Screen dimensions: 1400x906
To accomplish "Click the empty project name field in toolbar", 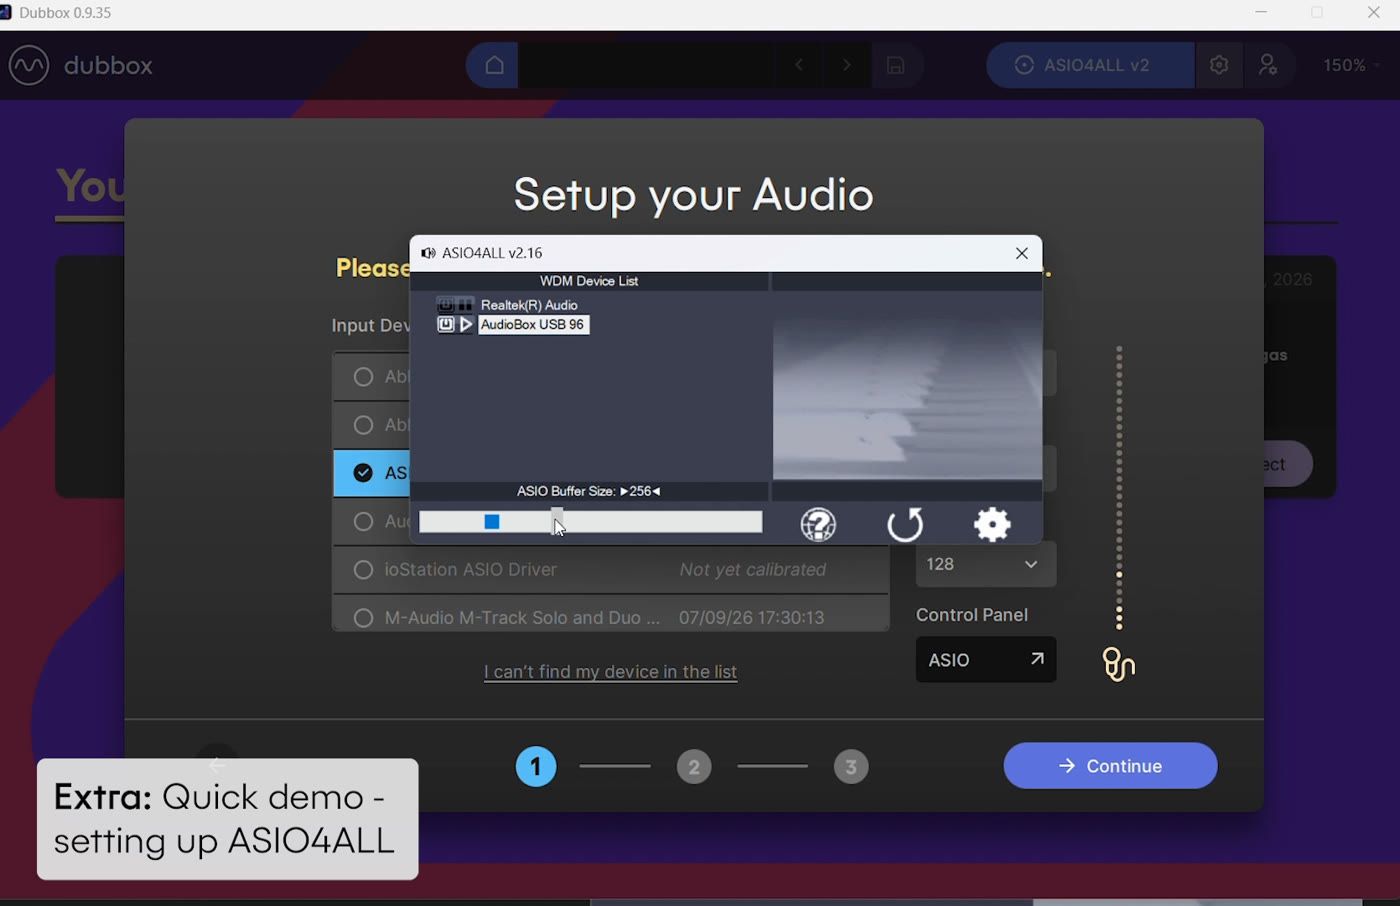I will click(646, 65).
